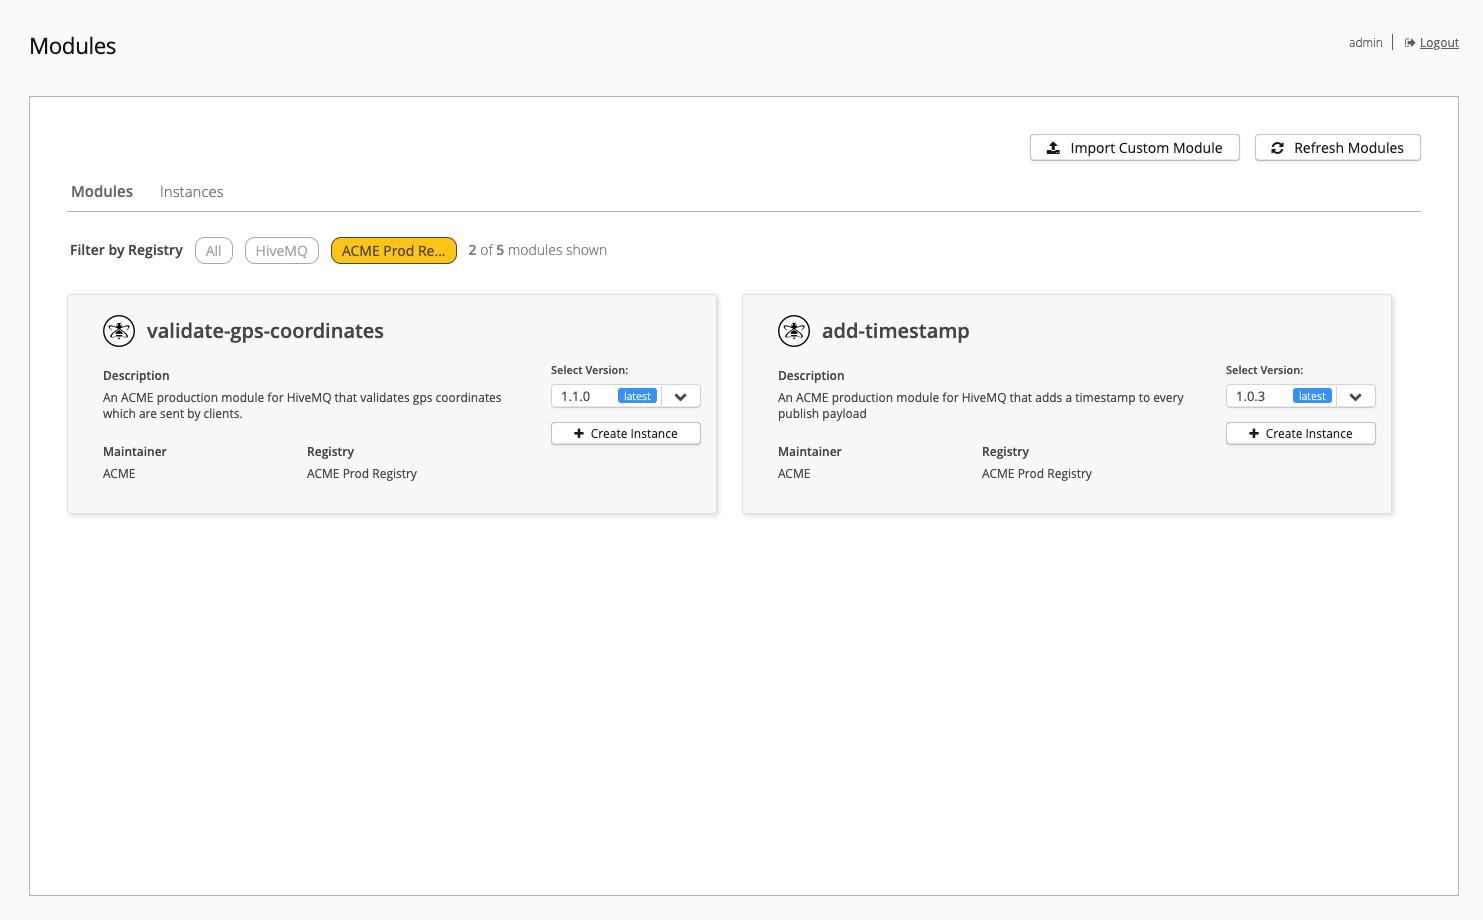Click the Logout link
The image size is (1483, 920).
click(1439, 43)
